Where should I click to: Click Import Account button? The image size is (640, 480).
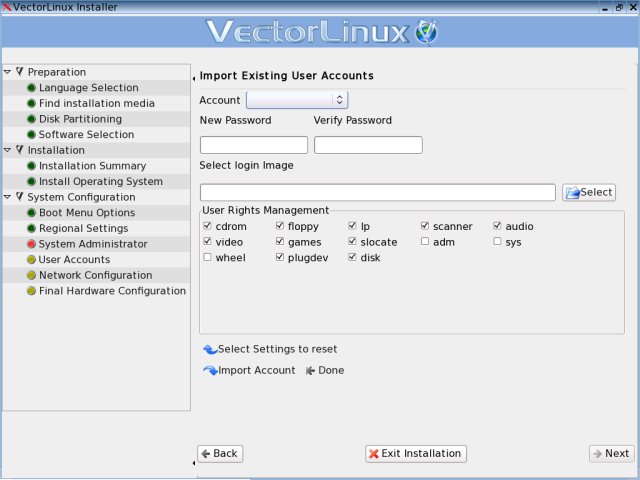click(249, 371)
